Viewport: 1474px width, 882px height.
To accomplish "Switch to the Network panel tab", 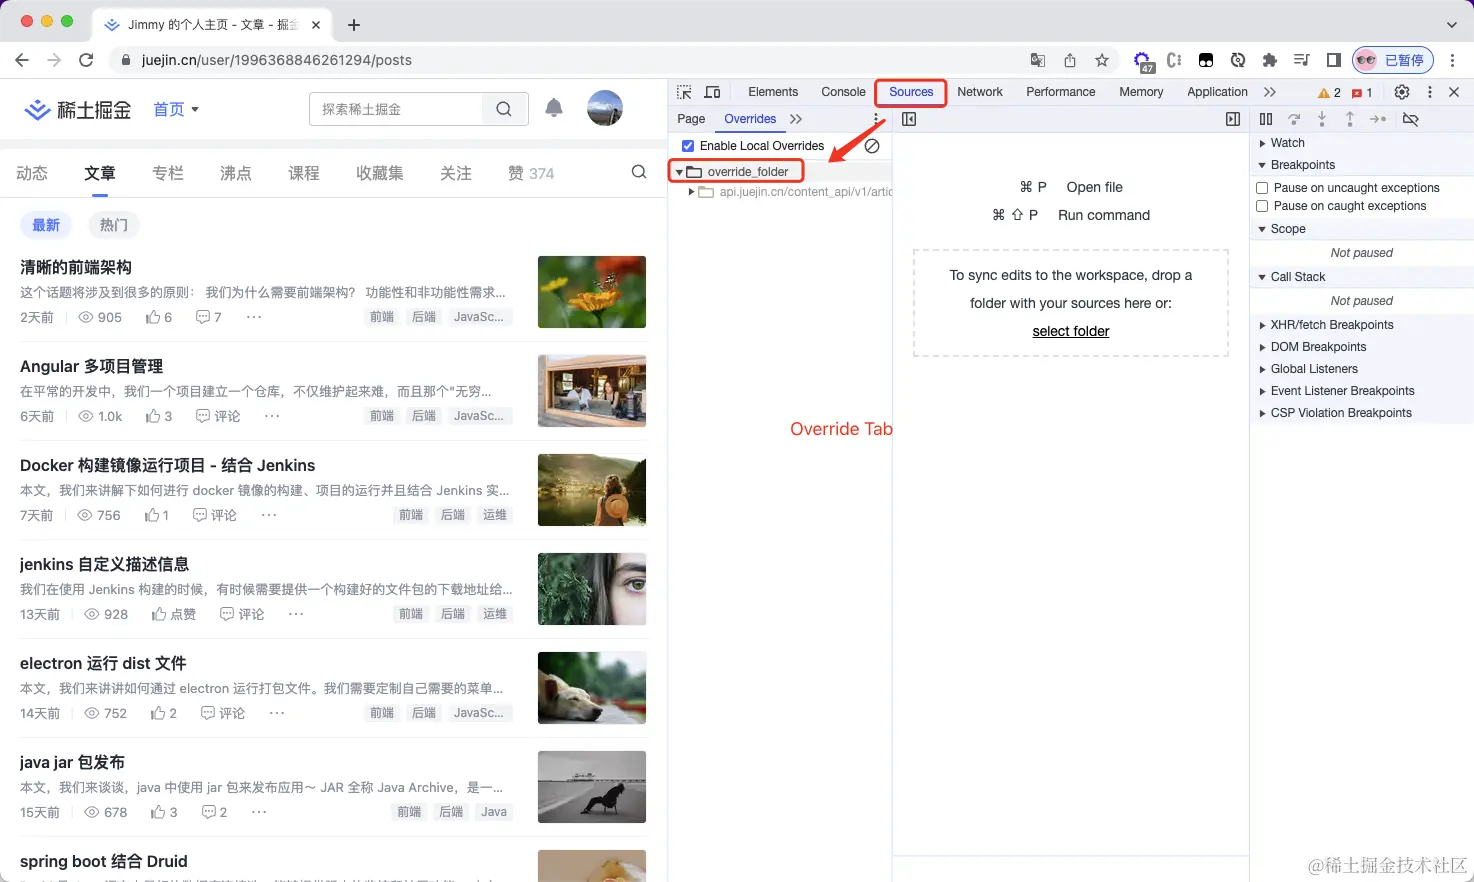I will pyautogui.click(x=980, y=92).
